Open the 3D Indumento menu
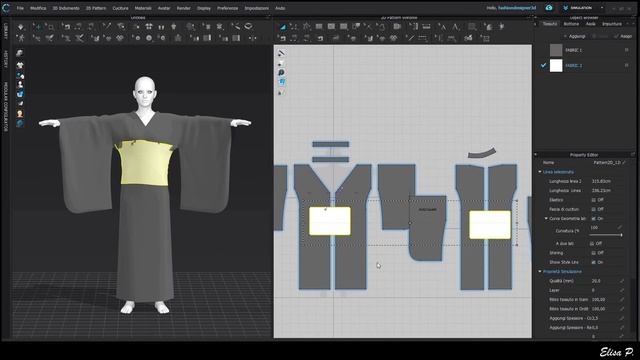Screen dimensions: 640x360 point(66,8)
